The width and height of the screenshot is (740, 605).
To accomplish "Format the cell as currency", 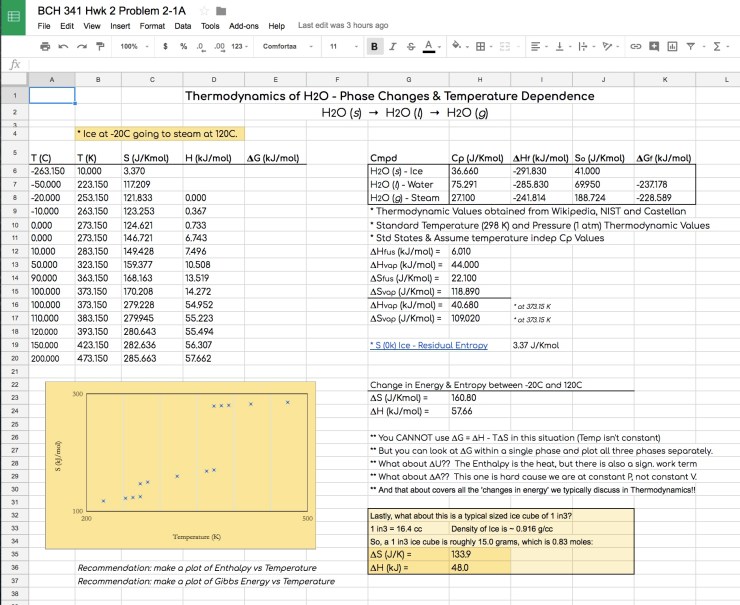I will 165,46.
